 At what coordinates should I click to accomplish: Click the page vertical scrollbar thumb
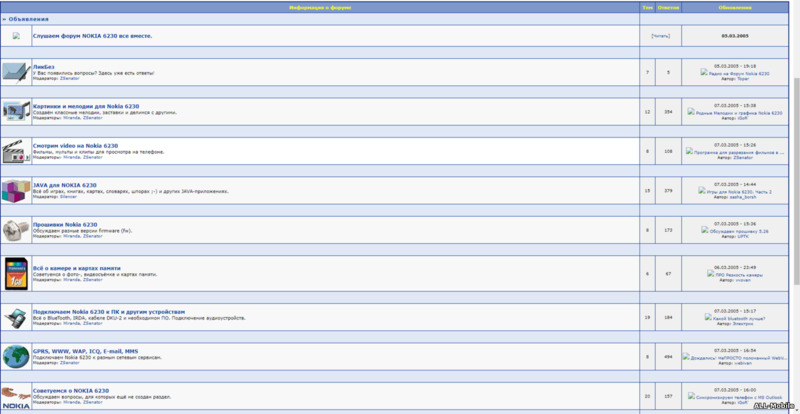click(797, 181)
